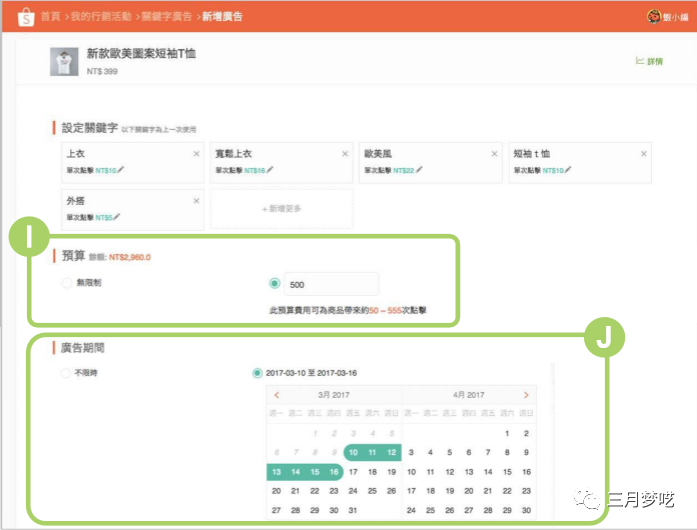
Task: Click the user avatar icon
Action: (x=654, y=16)
